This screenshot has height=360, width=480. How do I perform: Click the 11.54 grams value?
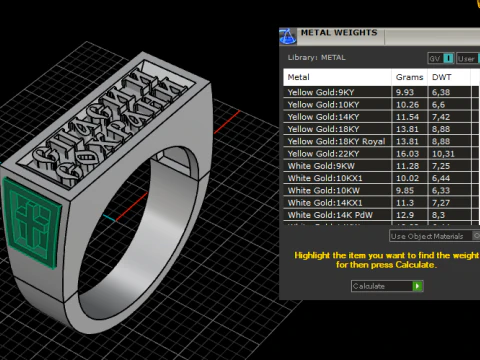[x=407, y=117]
